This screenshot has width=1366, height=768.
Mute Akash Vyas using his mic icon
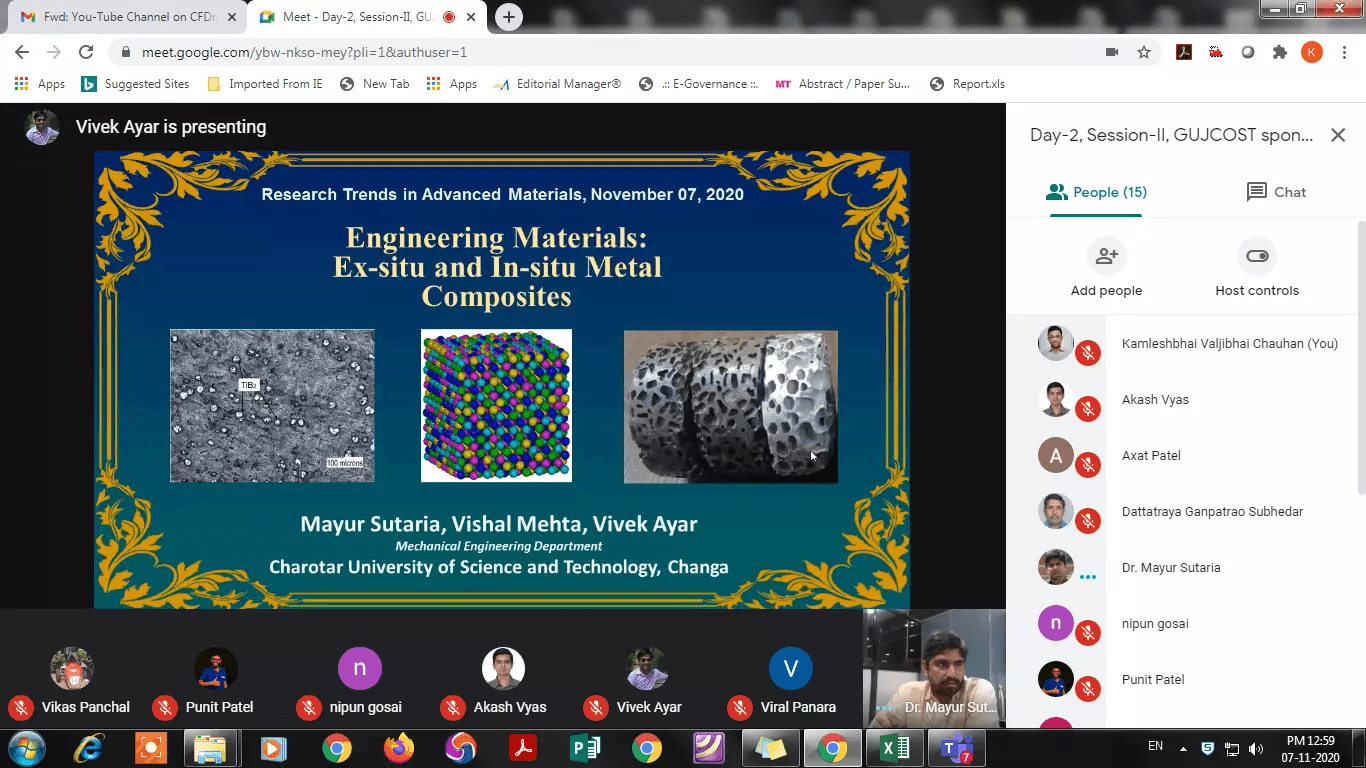(1089, 407)
